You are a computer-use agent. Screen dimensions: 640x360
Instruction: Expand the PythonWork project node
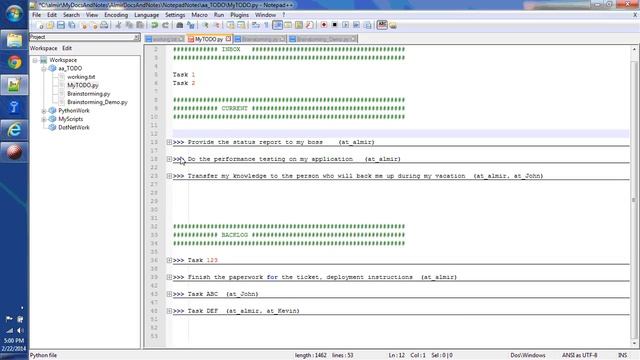pyautogui.click(x=44, y=111)
